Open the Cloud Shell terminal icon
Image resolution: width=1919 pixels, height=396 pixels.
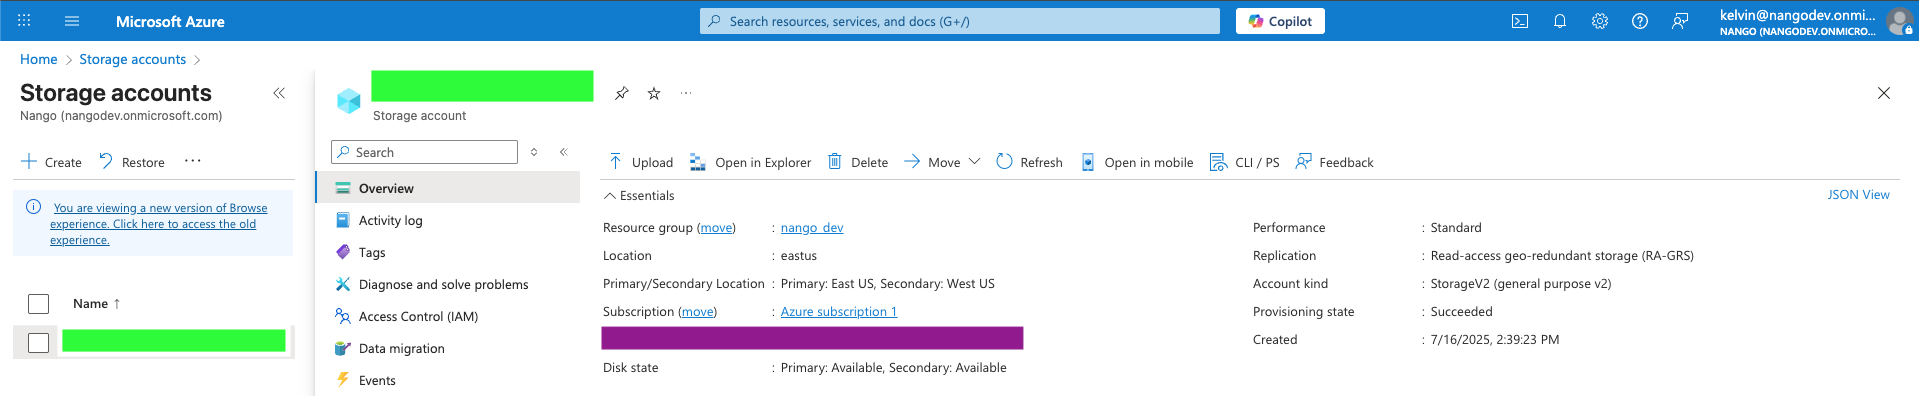click(1520, 21)
